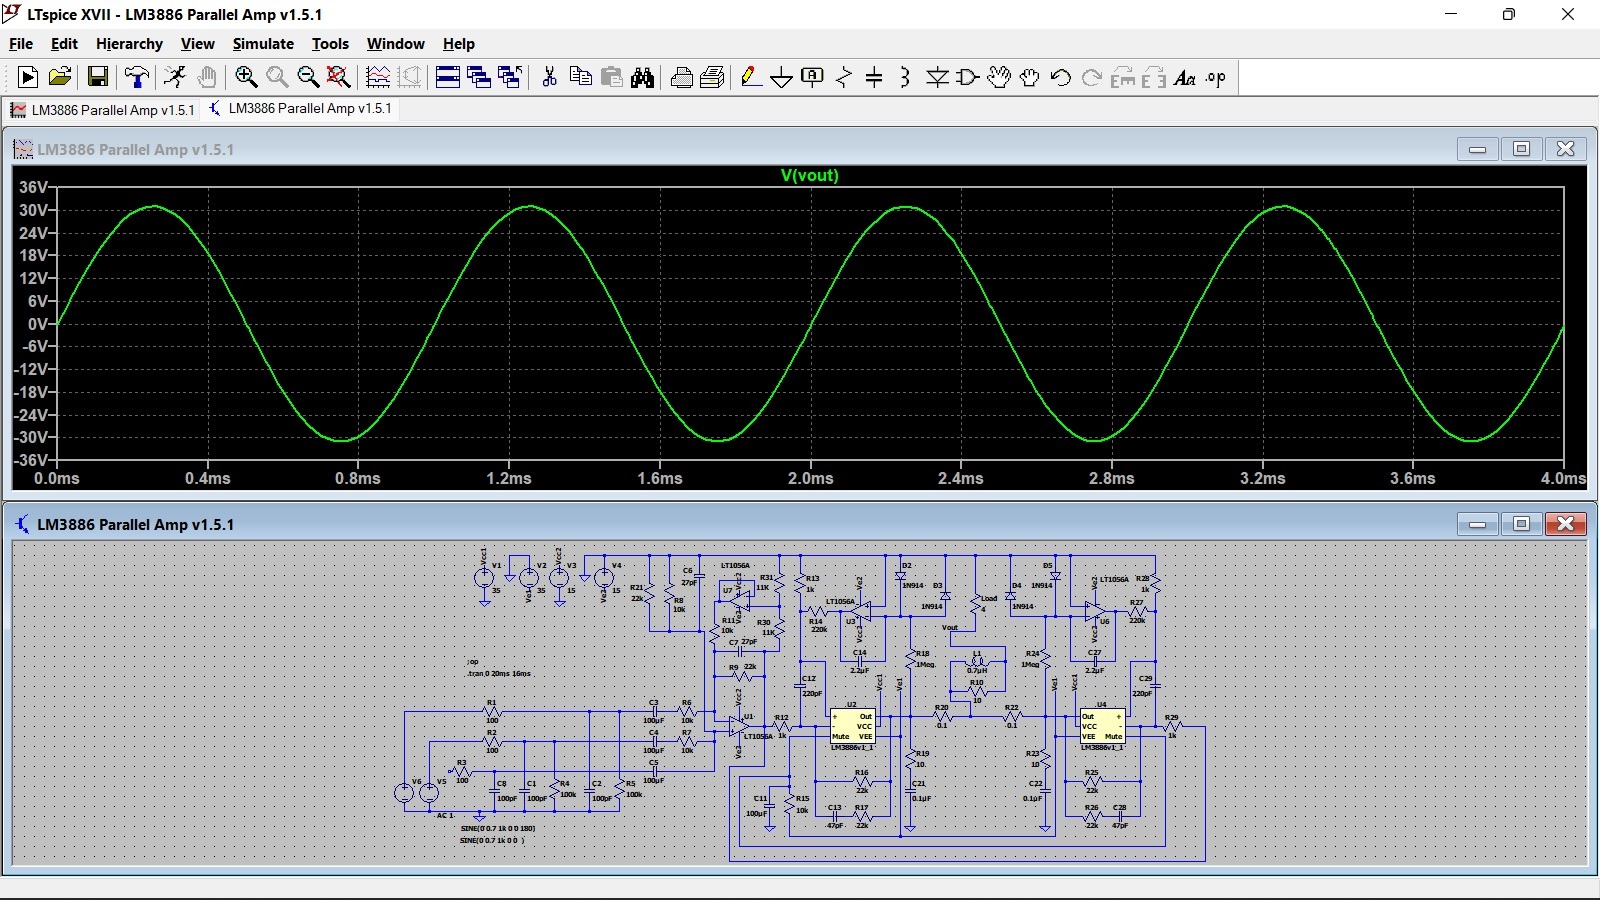The height and width of the screenshot is (900, 1600).
Task: Click the V(vout) trace label
Action: [809, 175]
